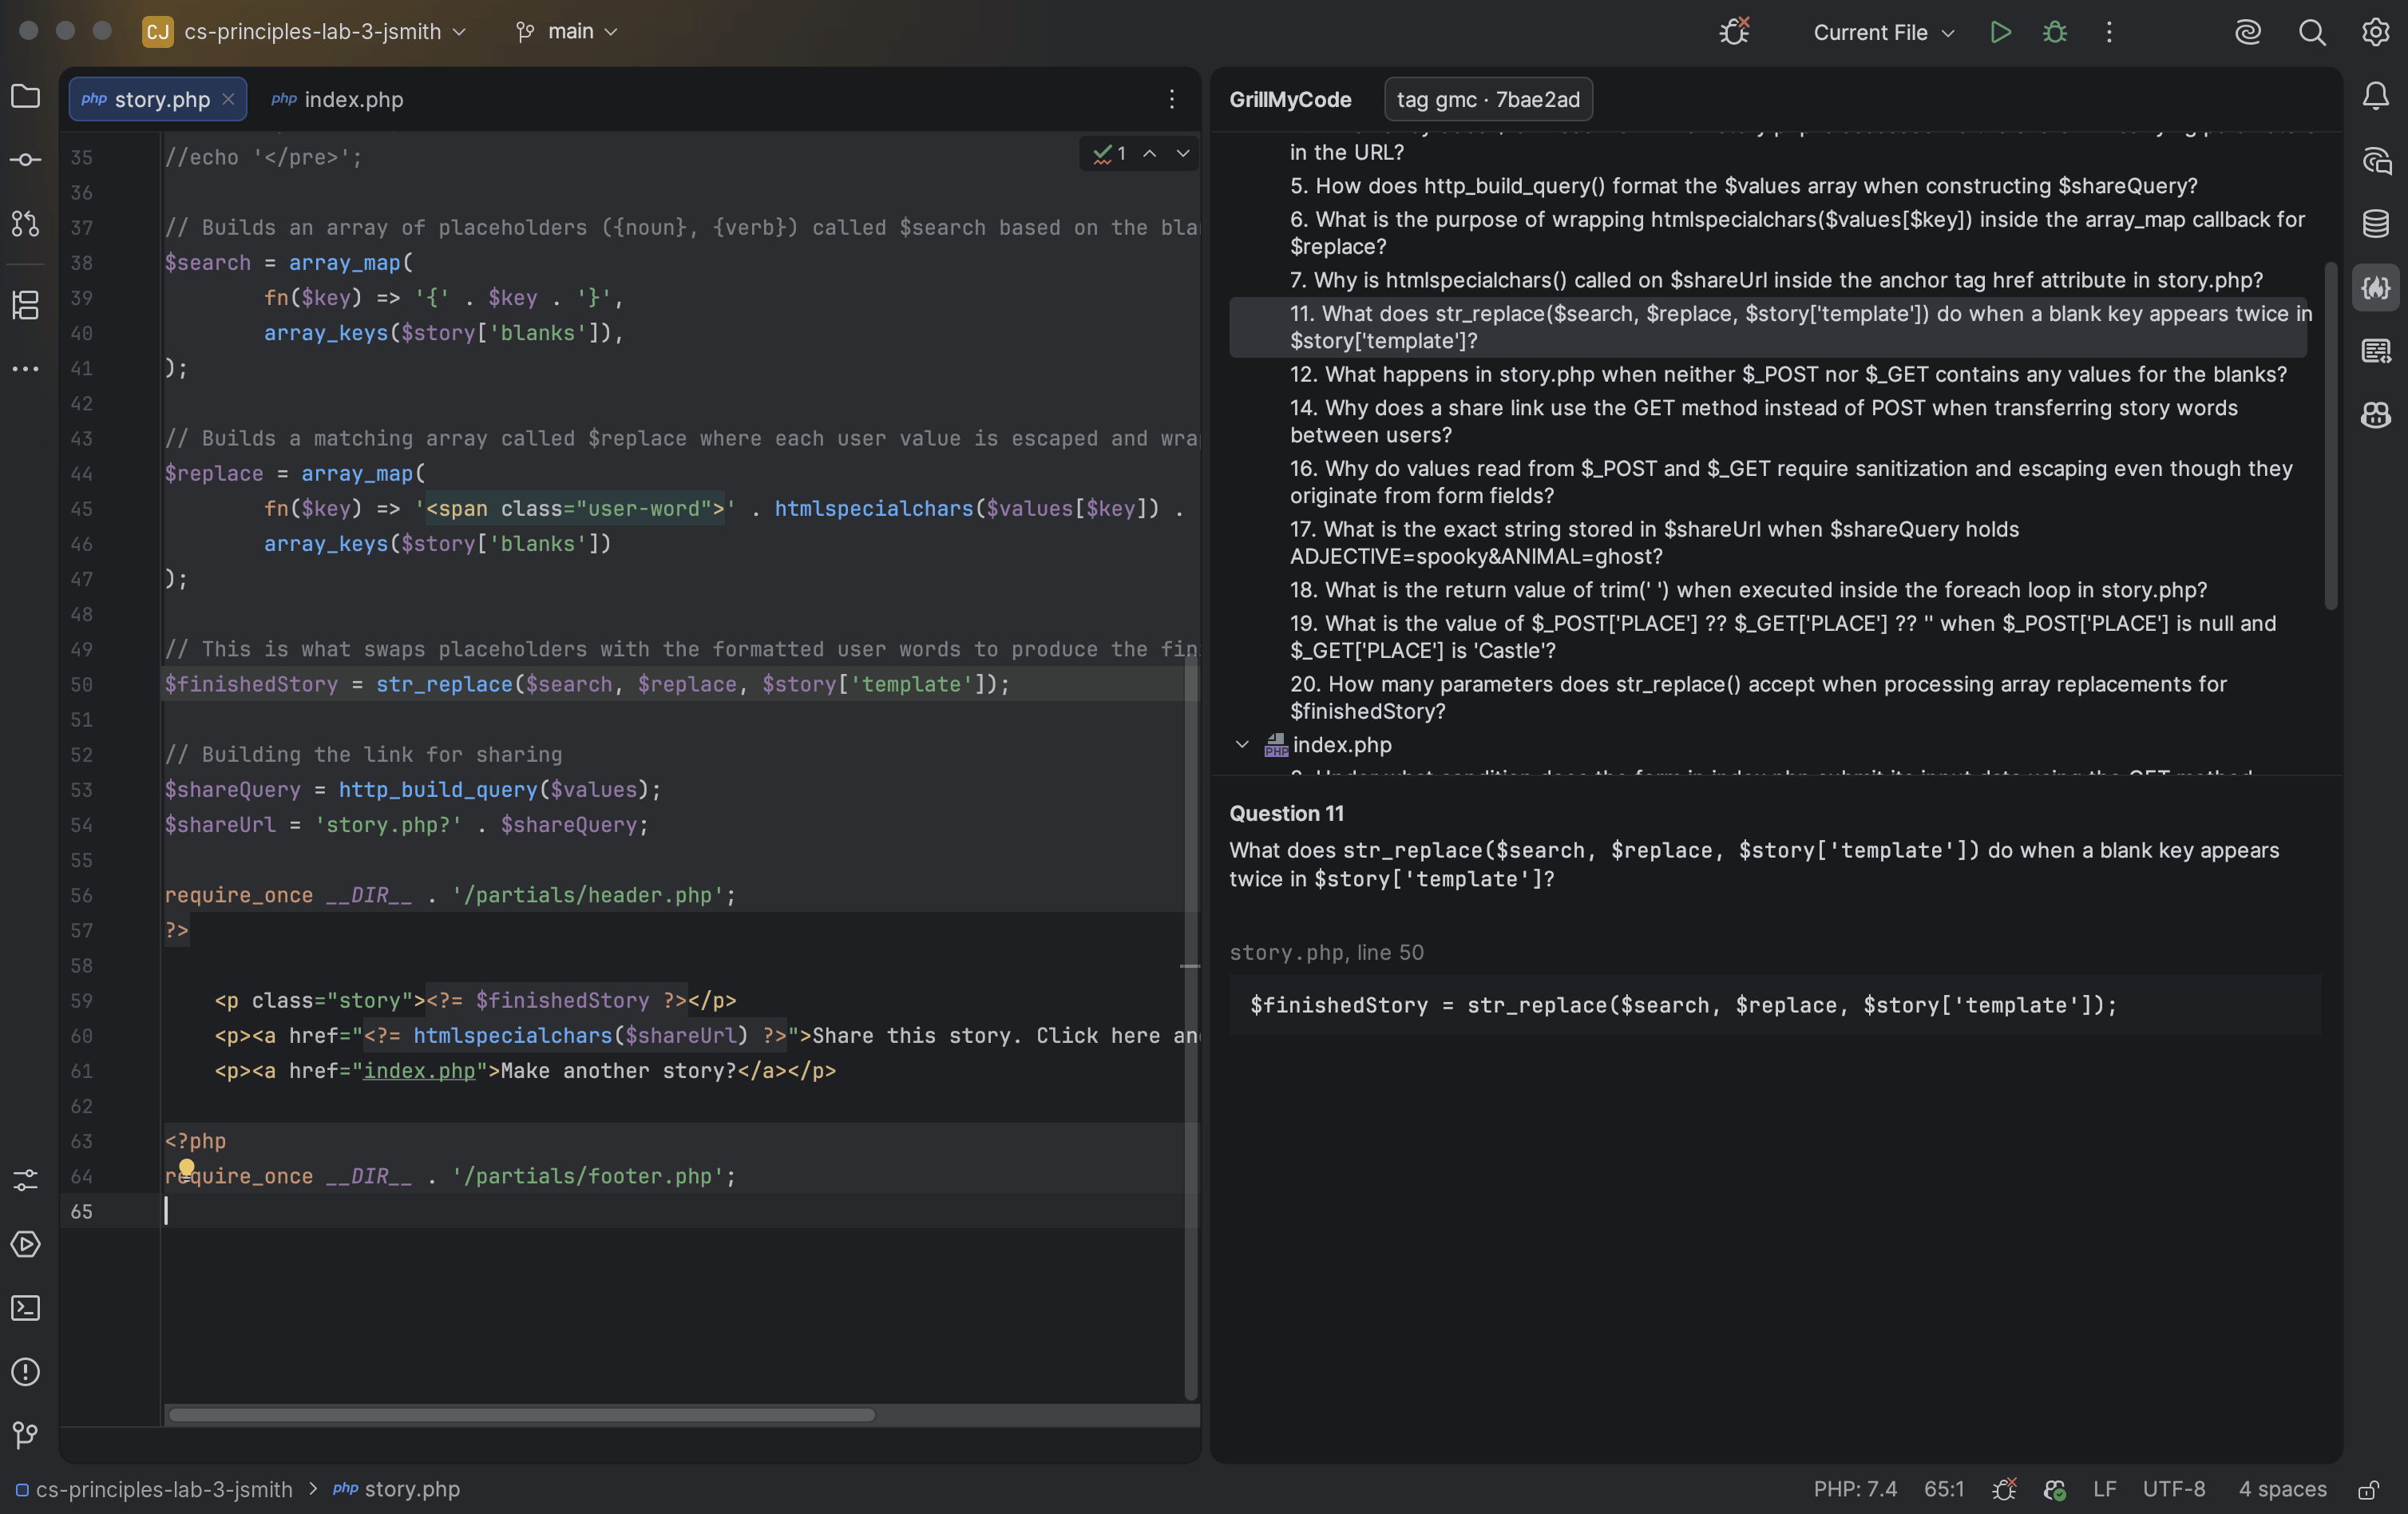Open the Pull Requests tool window

(25, 224)
